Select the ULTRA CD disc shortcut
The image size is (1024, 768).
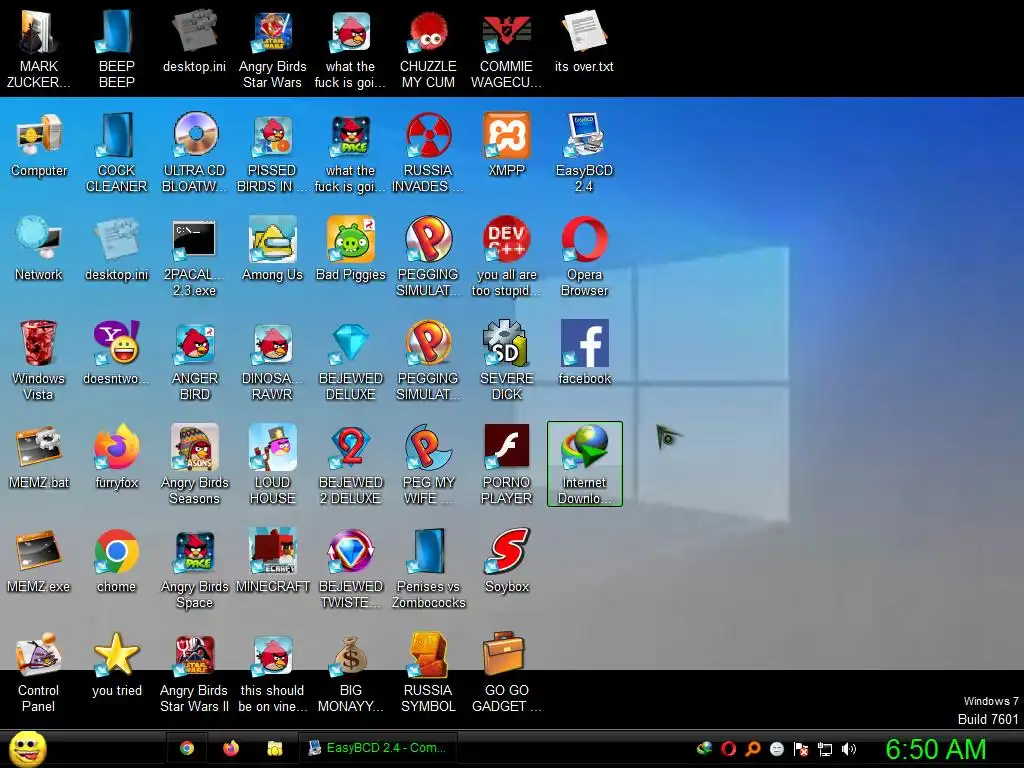[x=195, y=153]
